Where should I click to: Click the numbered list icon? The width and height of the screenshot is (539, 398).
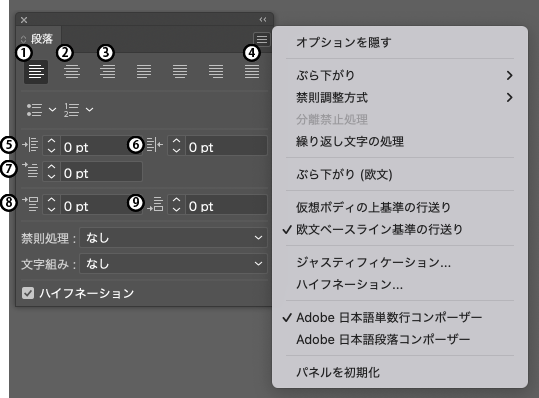(x=71, y=110)
